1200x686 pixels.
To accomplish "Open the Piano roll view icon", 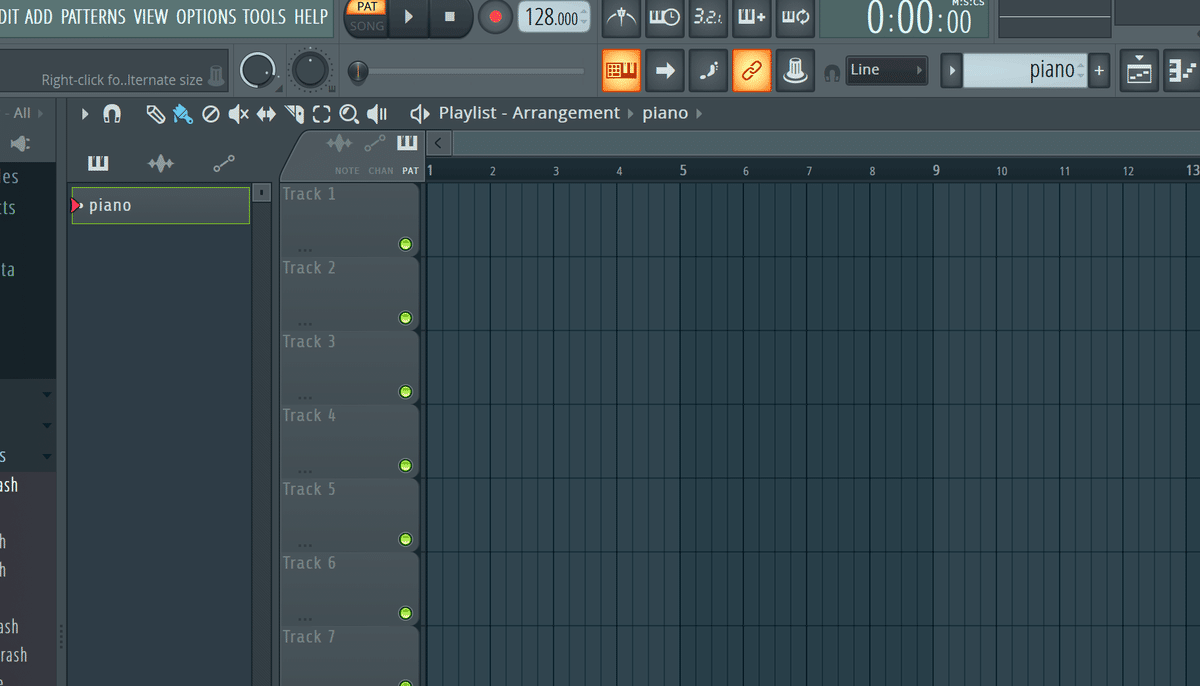I will coord(1182,70).
